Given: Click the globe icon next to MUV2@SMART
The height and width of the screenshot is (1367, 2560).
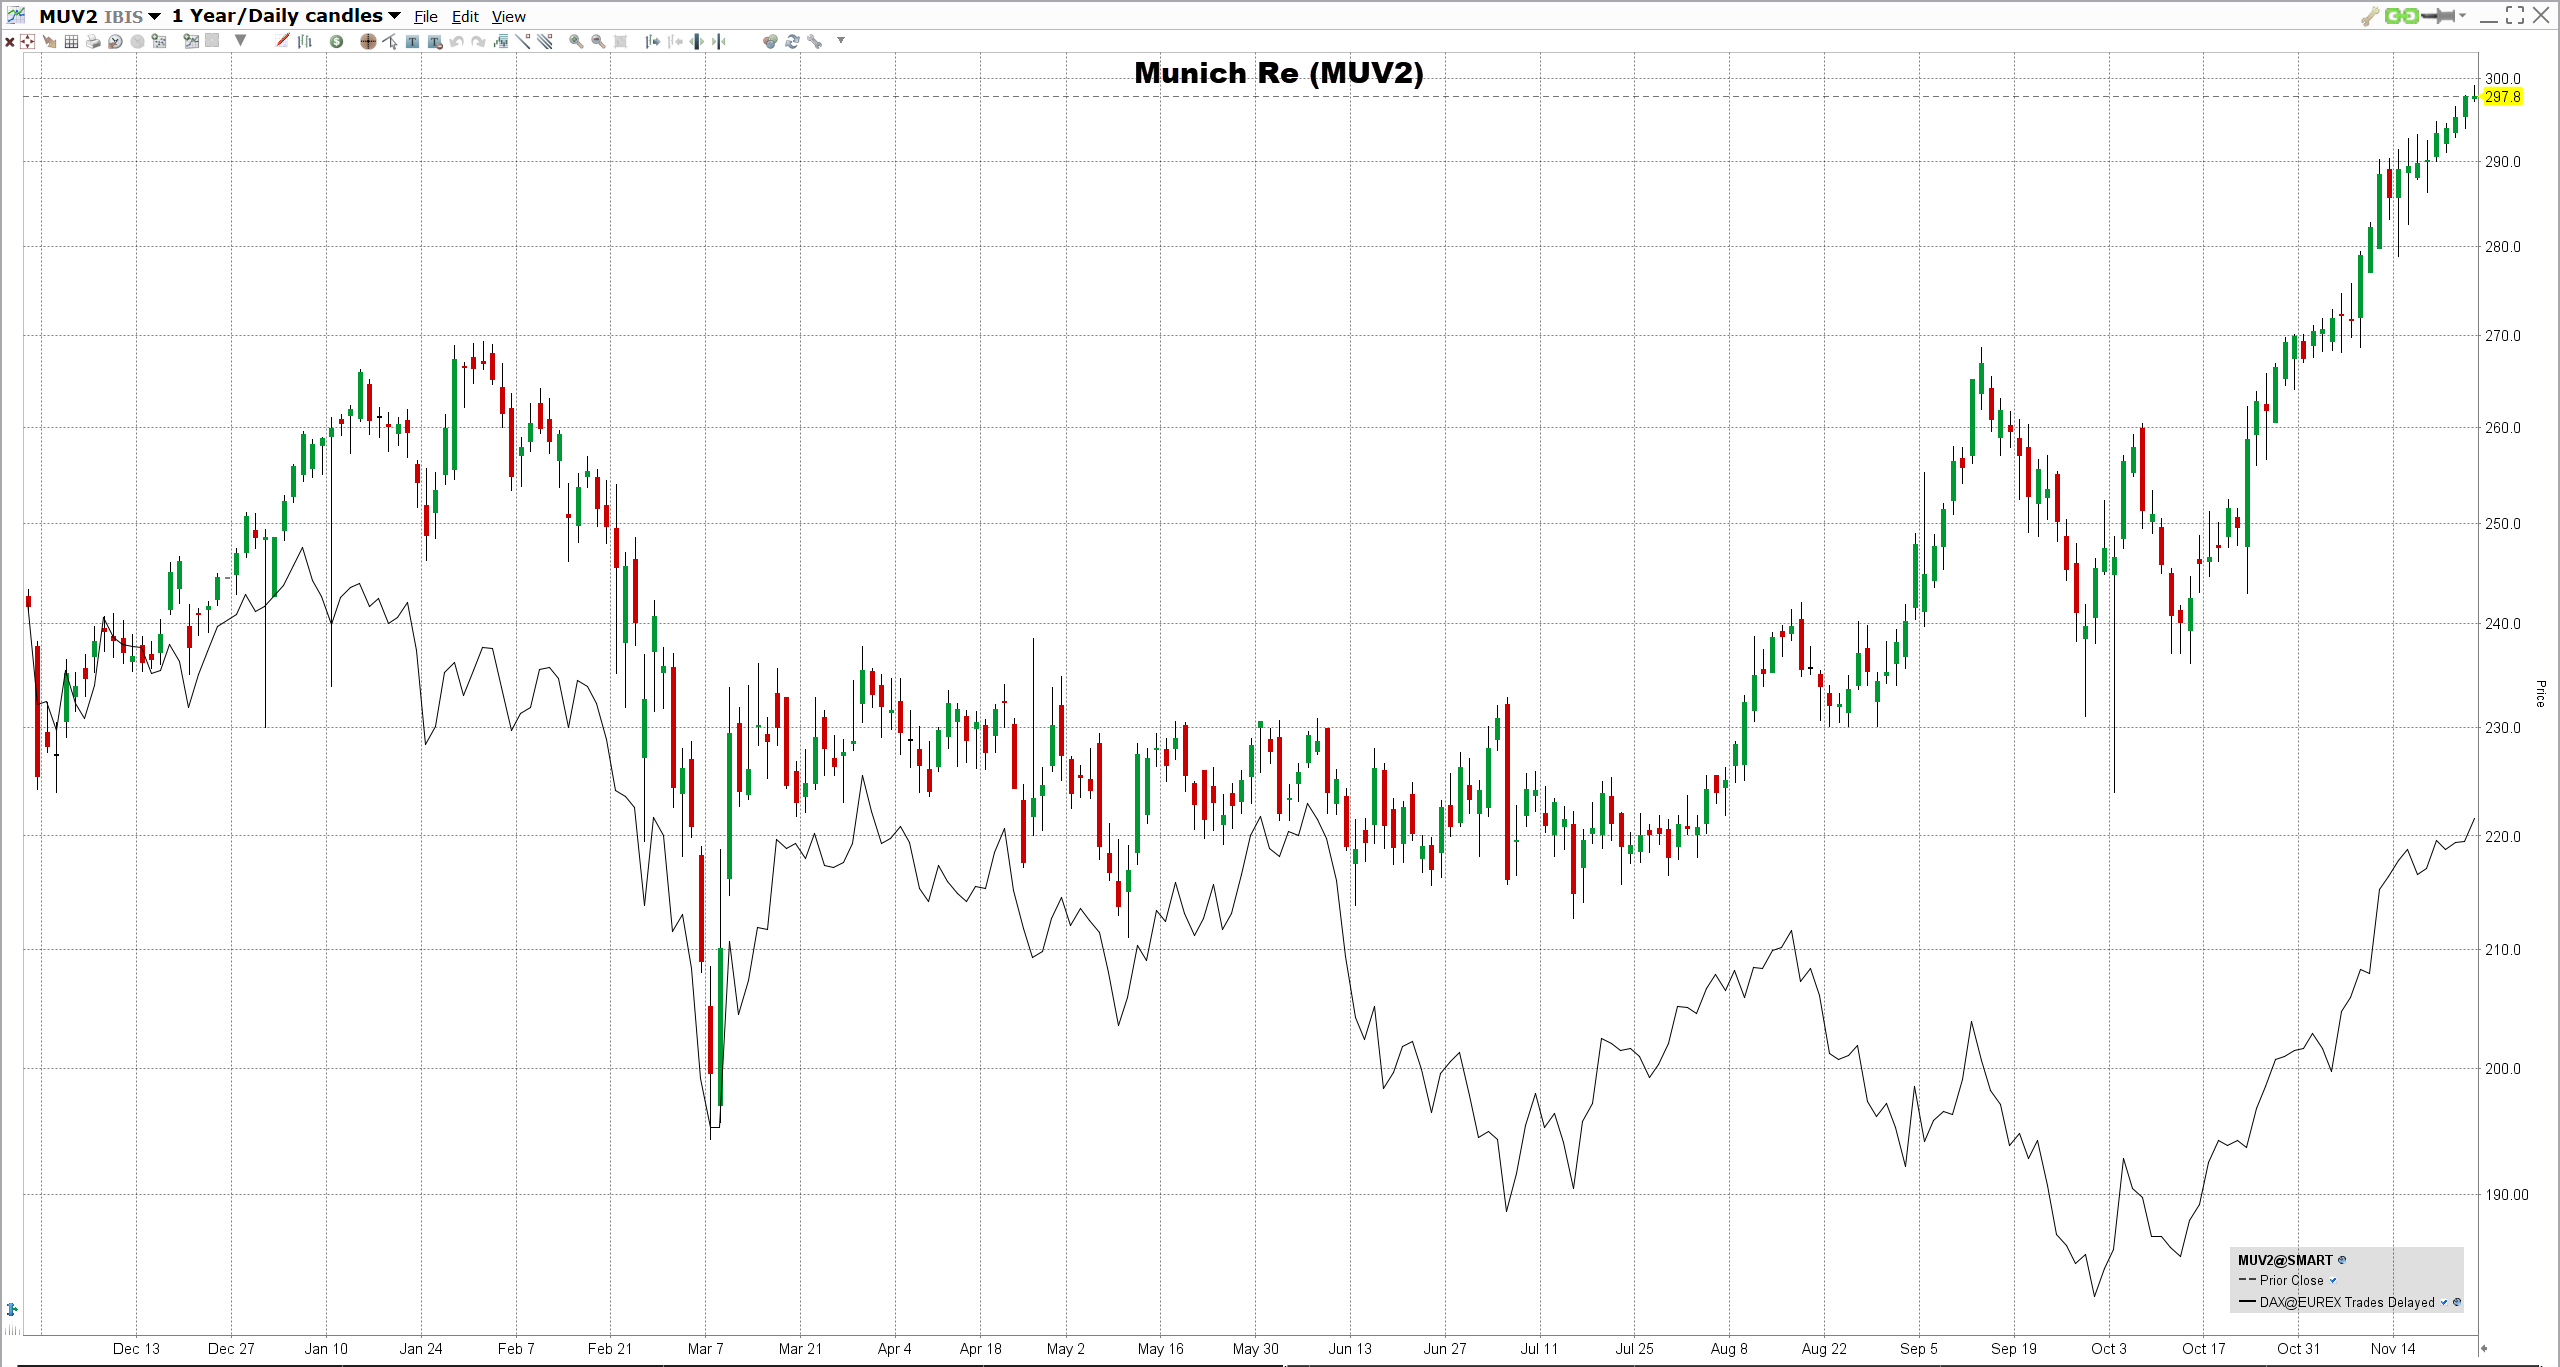Looking at the screenshot, I should click(2342, 1260).
